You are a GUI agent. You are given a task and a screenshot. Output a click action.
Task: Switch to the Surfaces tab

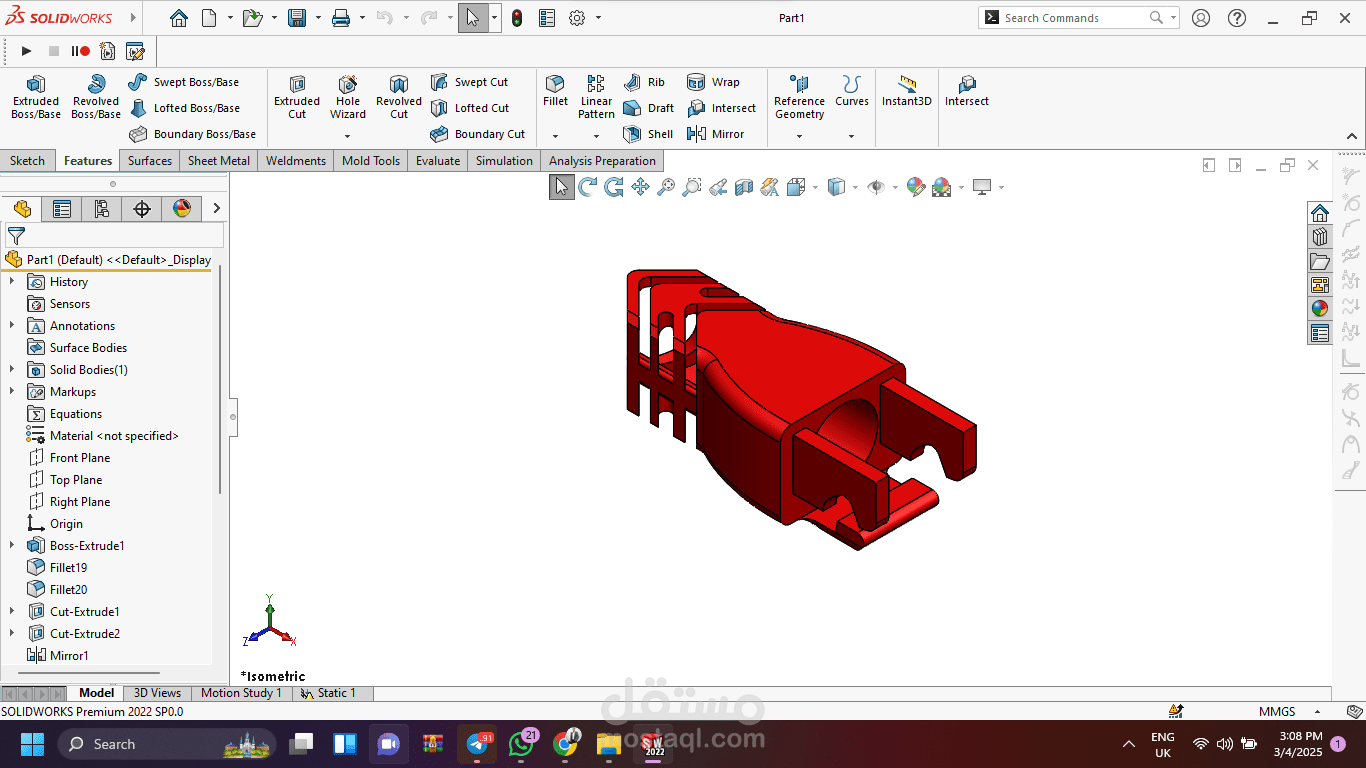coord(150,161)
